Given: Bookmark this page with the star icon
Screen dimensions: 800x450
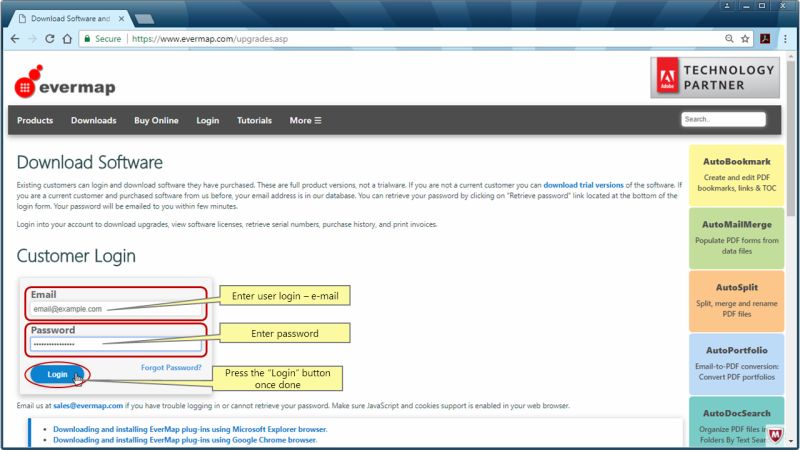Looking at the screenshot, I should [745, 39].
